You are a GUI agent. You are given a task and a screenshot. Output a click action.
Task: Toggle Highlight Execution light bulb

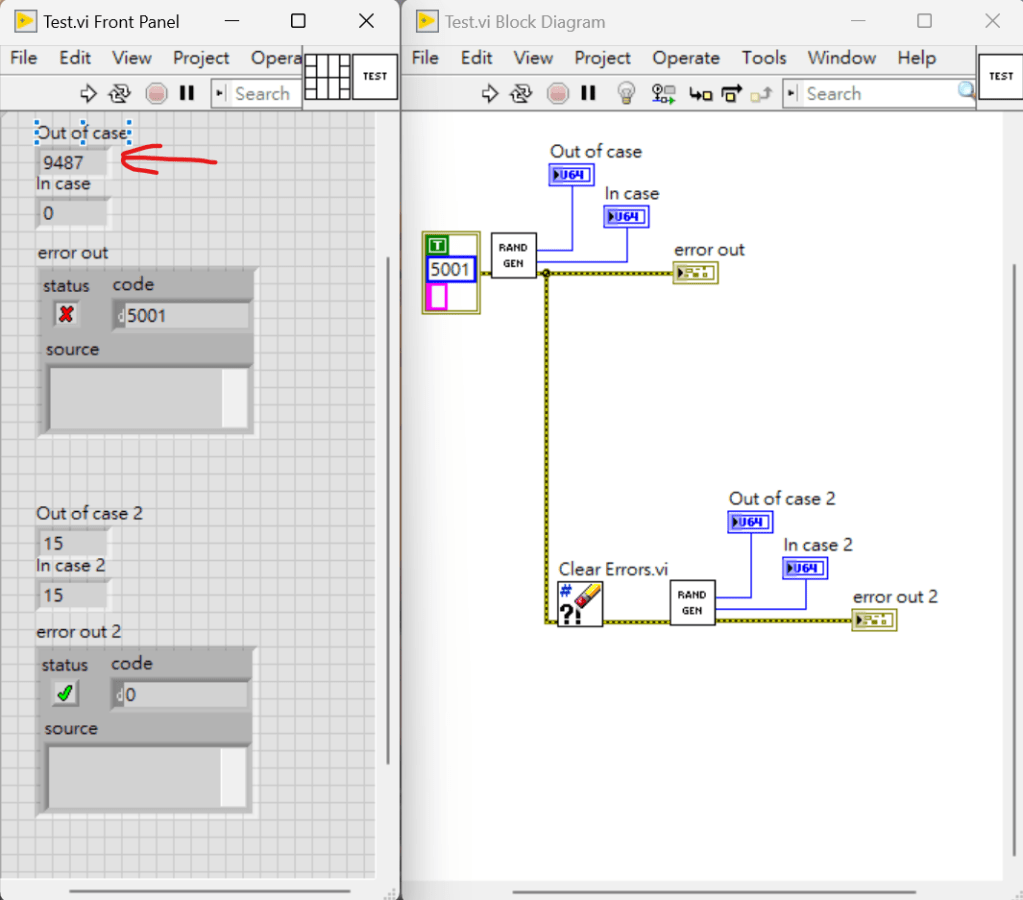626,94
